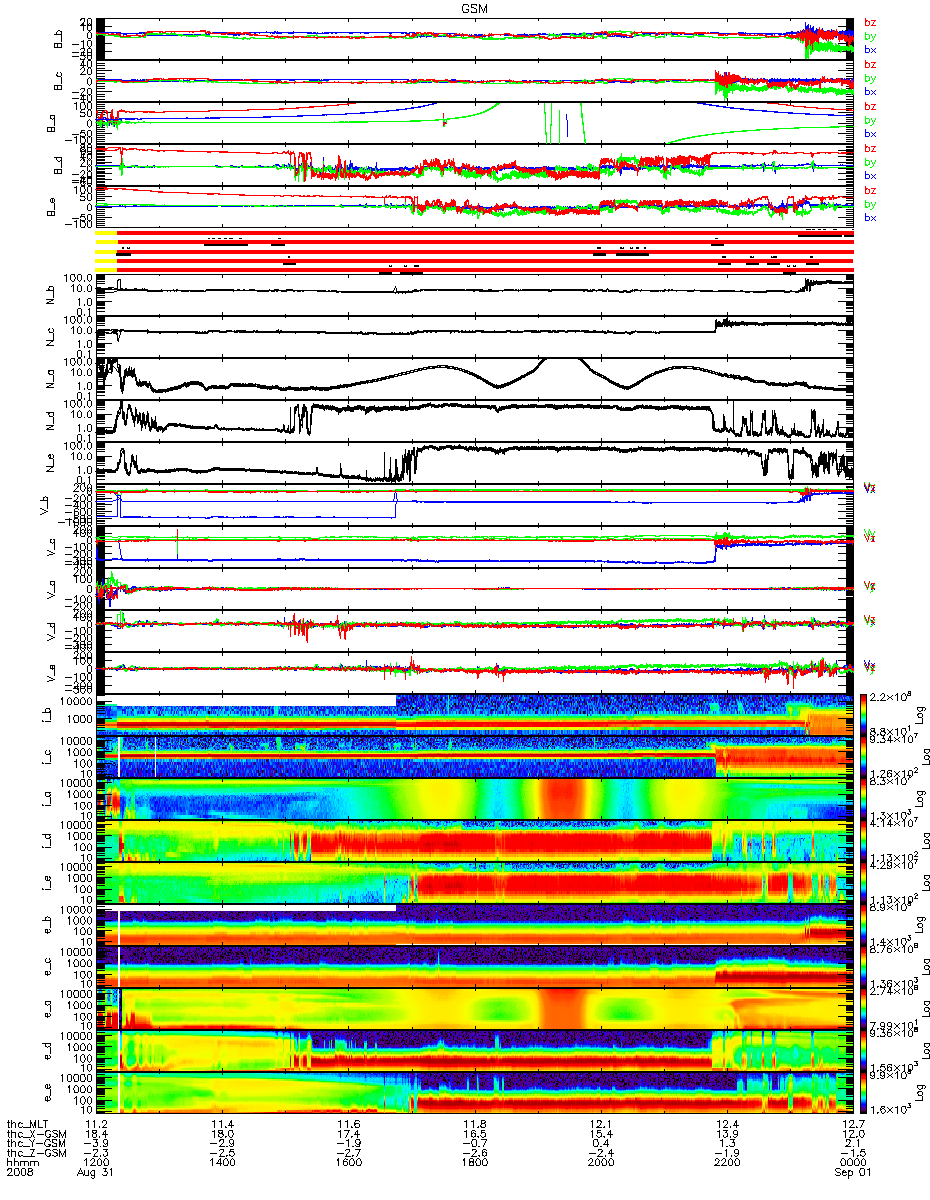Image resolution: width=930 pixels, height=1200 pixels.
Task: Select the V_b velocity axis label
Action: click(x=44, y=504)
